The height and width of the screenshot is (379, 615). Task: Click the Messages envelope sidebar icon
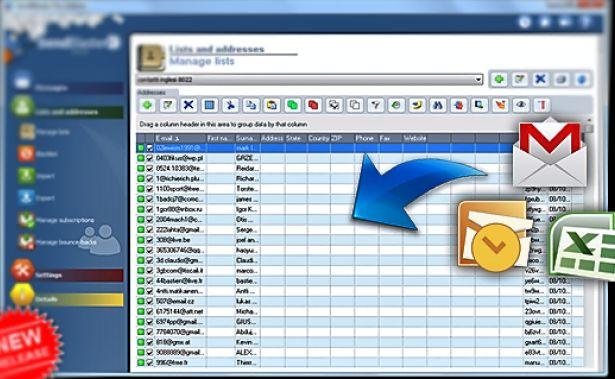[x=23, y=82]
